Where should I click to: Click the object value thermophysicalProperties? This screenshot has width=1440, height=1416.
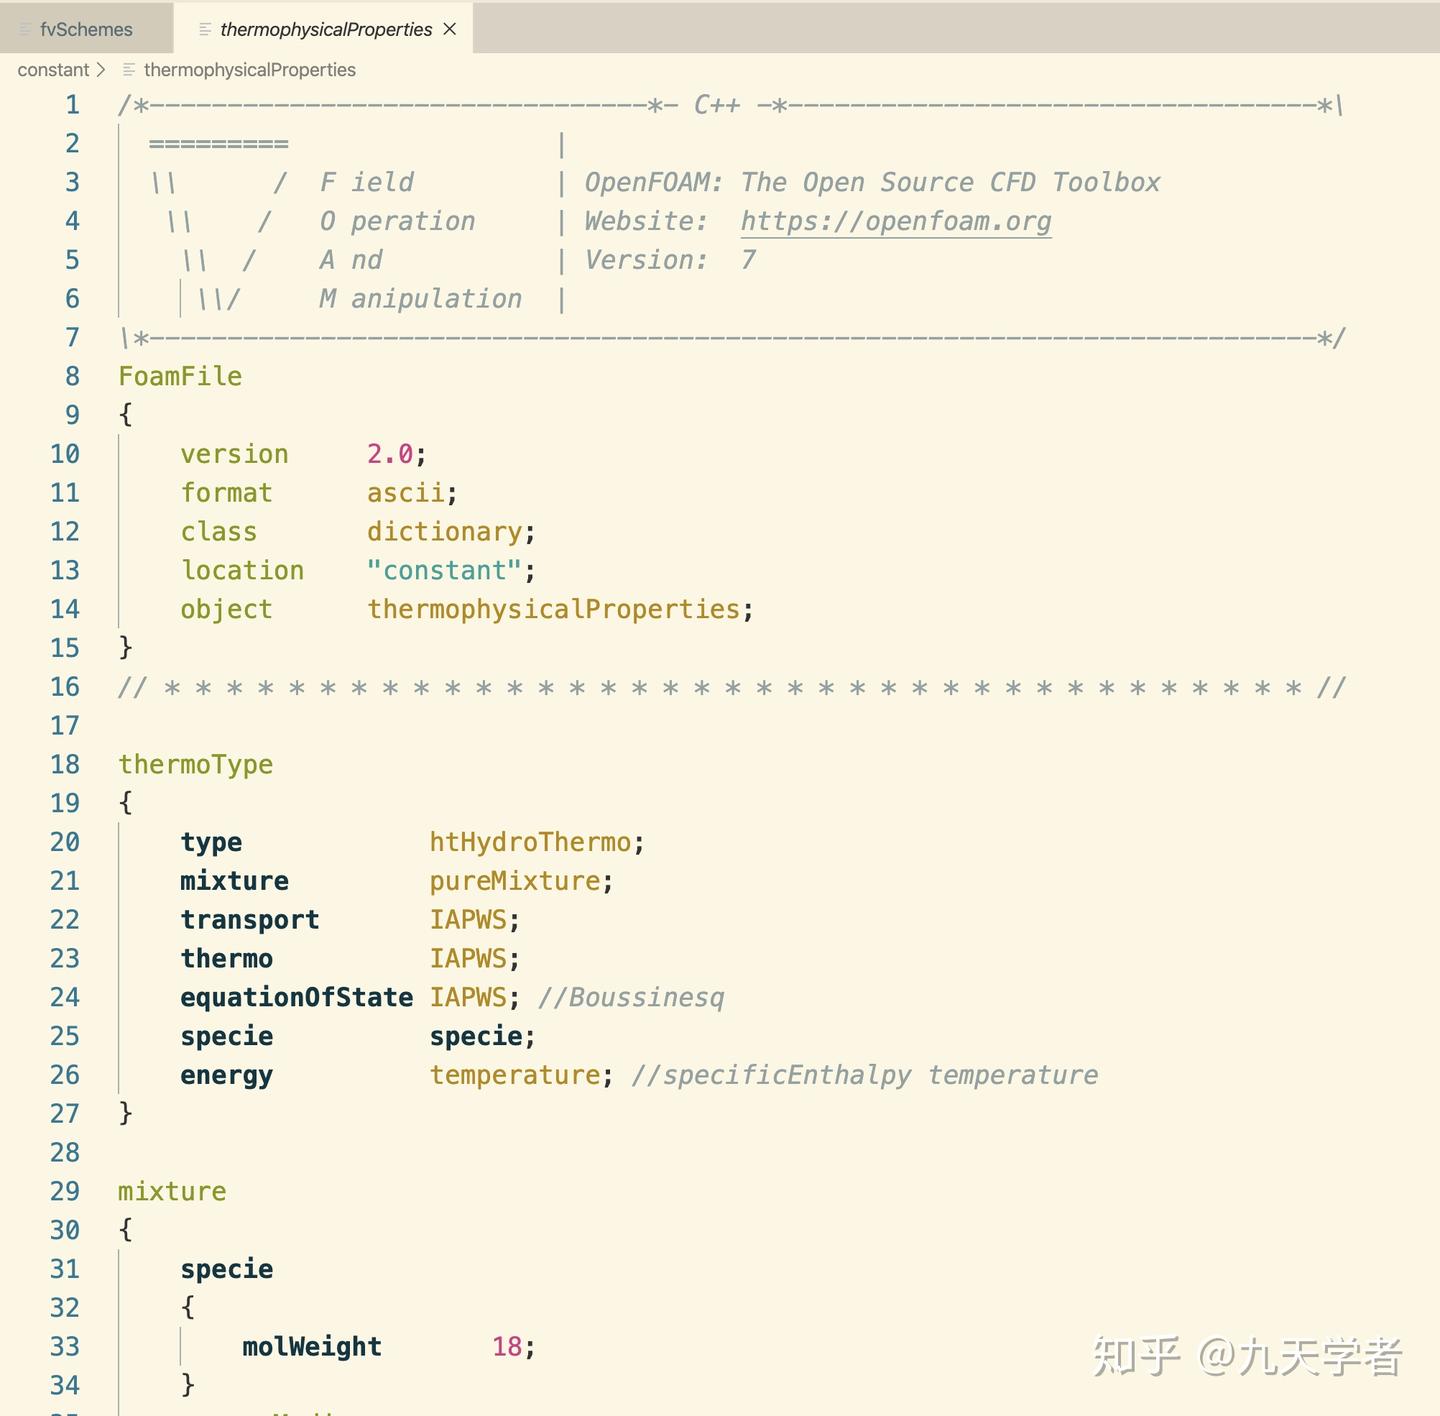coord(554,609)
